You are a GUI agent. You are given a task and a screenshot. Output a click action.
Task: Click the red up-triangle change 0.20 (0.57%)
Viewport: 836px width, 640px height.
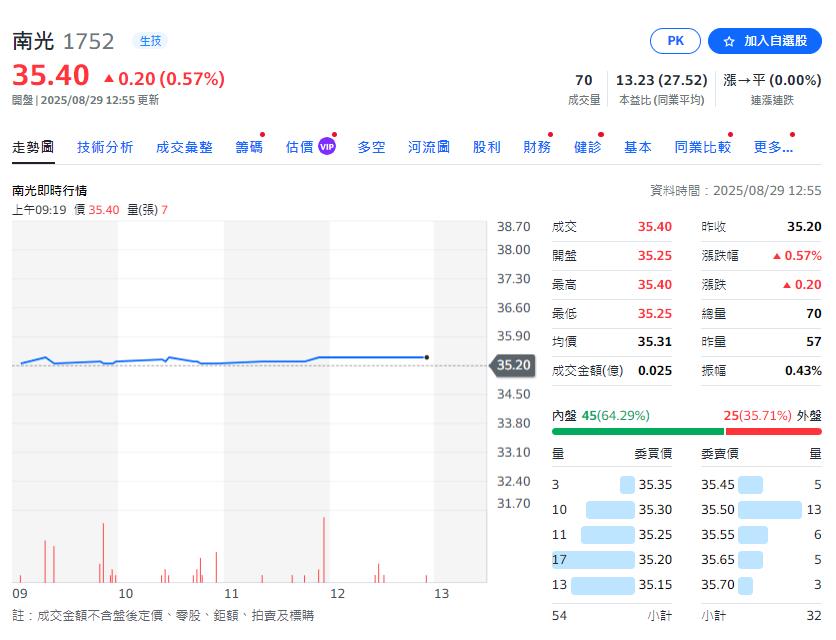[164, 79]
